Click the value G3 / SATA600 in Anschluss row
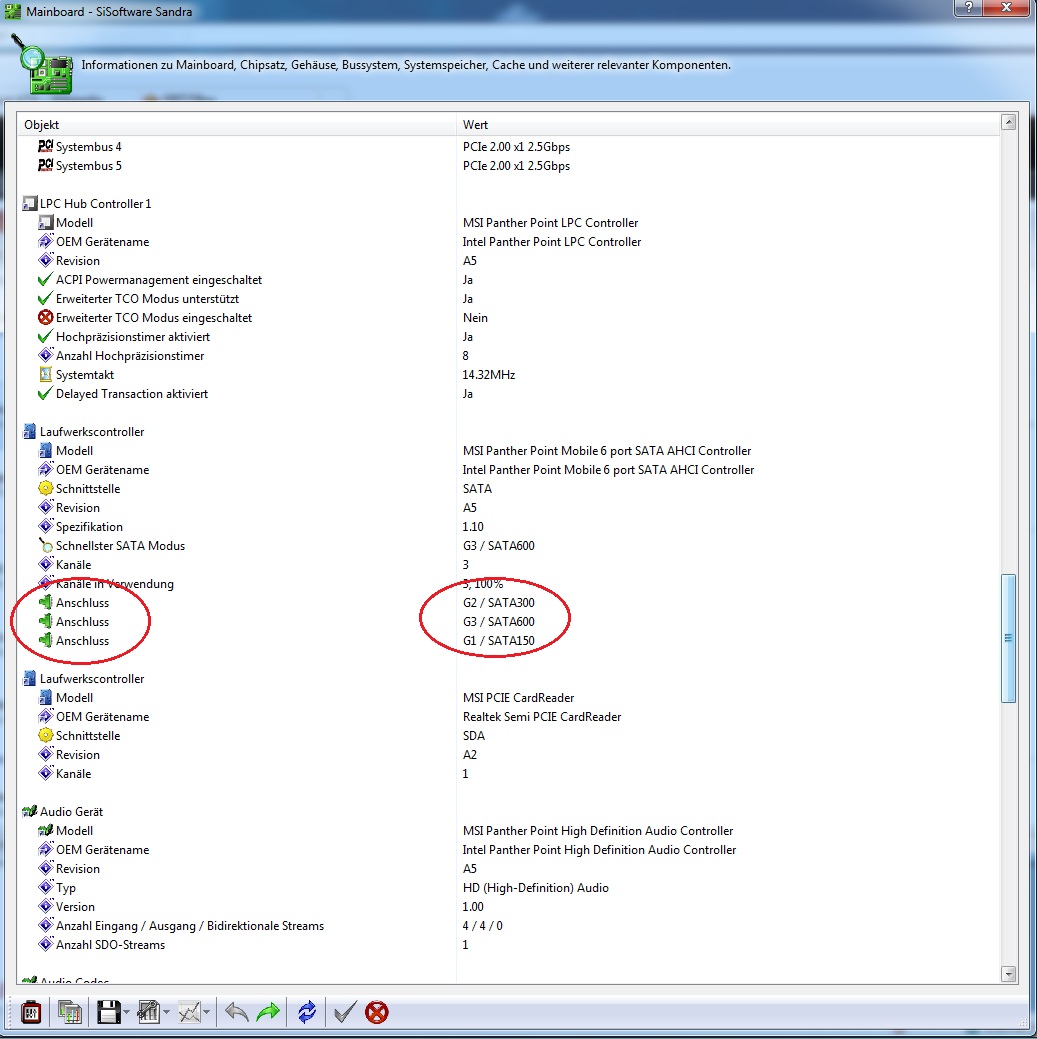Image resolution: width=1037 pixels, height=1039 pixels. tap(498, 622)
